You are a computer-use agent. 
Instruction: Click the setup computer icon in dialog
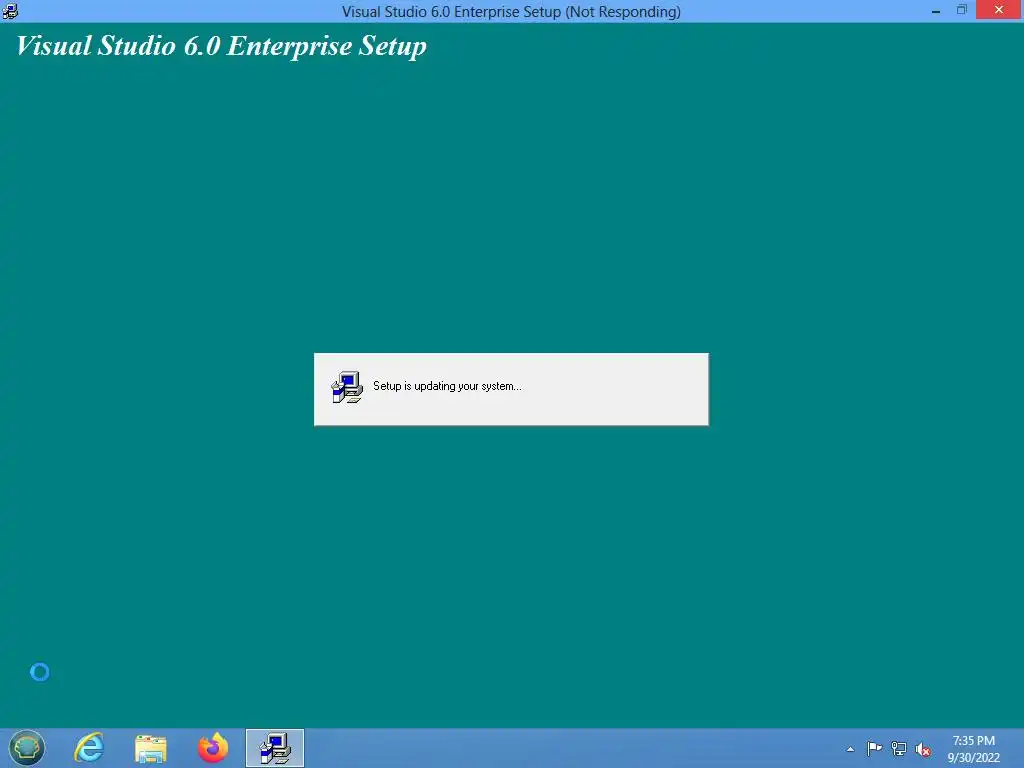point(347,387)
